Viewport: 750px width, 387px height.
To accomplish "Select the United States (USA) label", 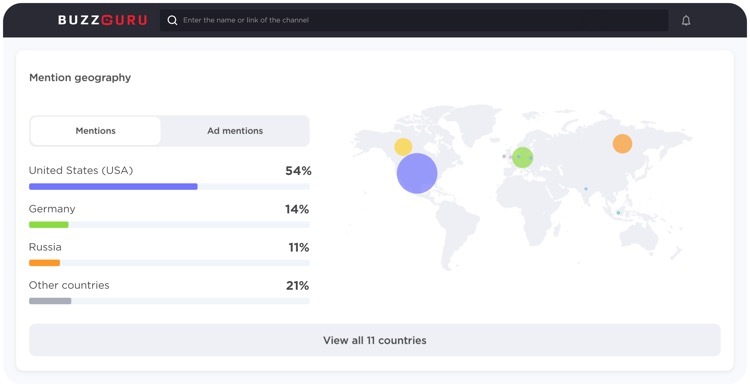I will click(81, 170).
